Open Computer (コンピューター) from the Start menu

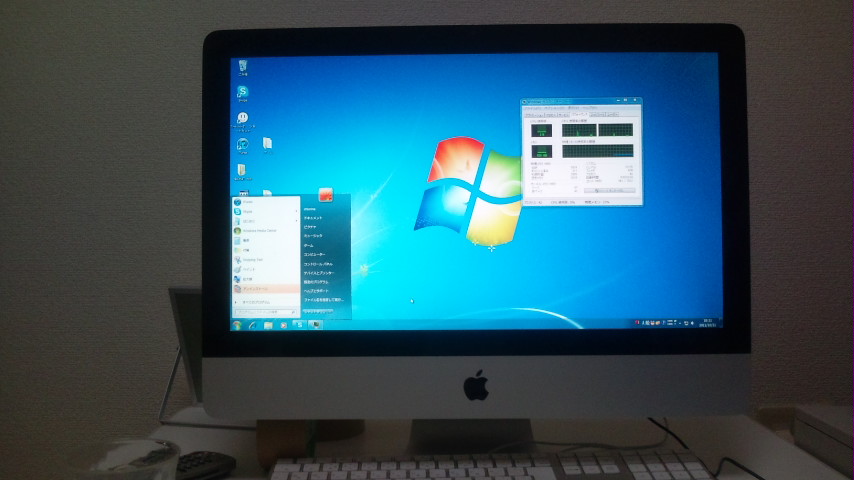pos(314,254)
